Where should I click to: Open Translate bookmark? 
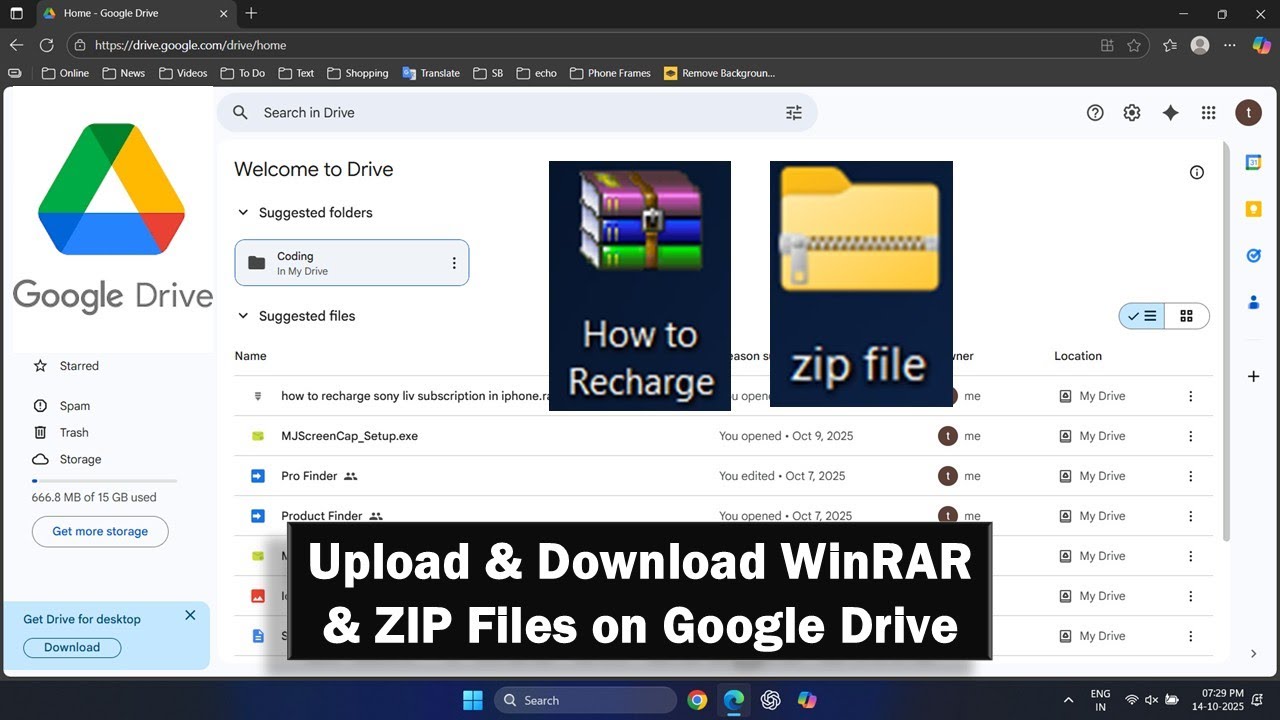[x=431, y=73]
